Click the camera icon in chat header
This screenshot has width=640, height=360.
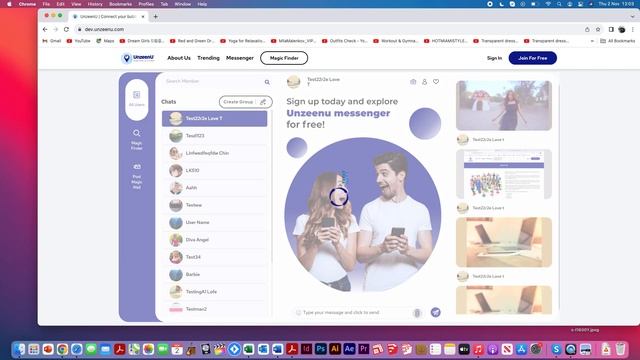coord(413,82)
